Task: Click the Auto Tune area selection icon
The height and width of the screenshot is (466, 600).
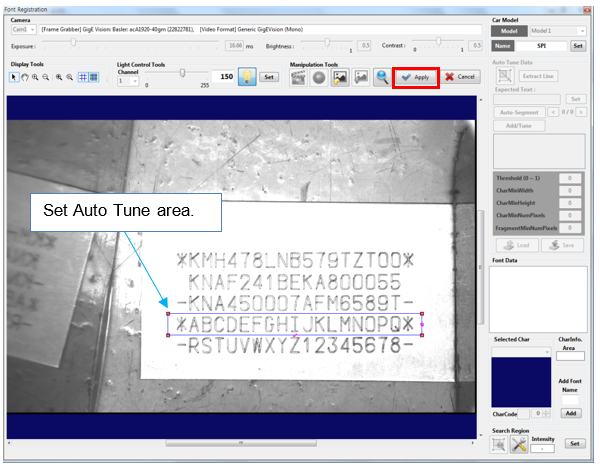Action: pos(506,76)
